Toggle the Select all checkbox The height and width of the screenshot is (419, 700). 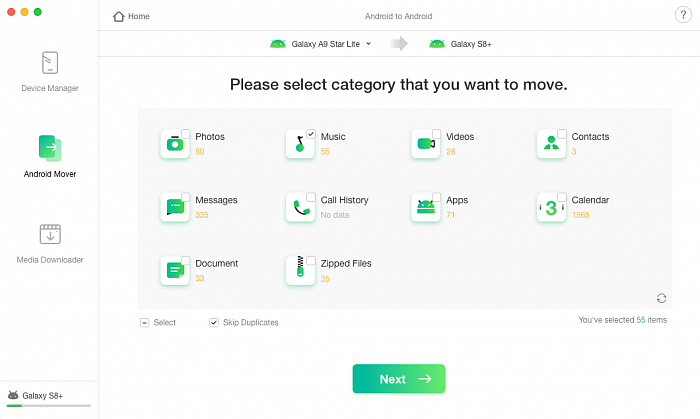coord(144,323)
